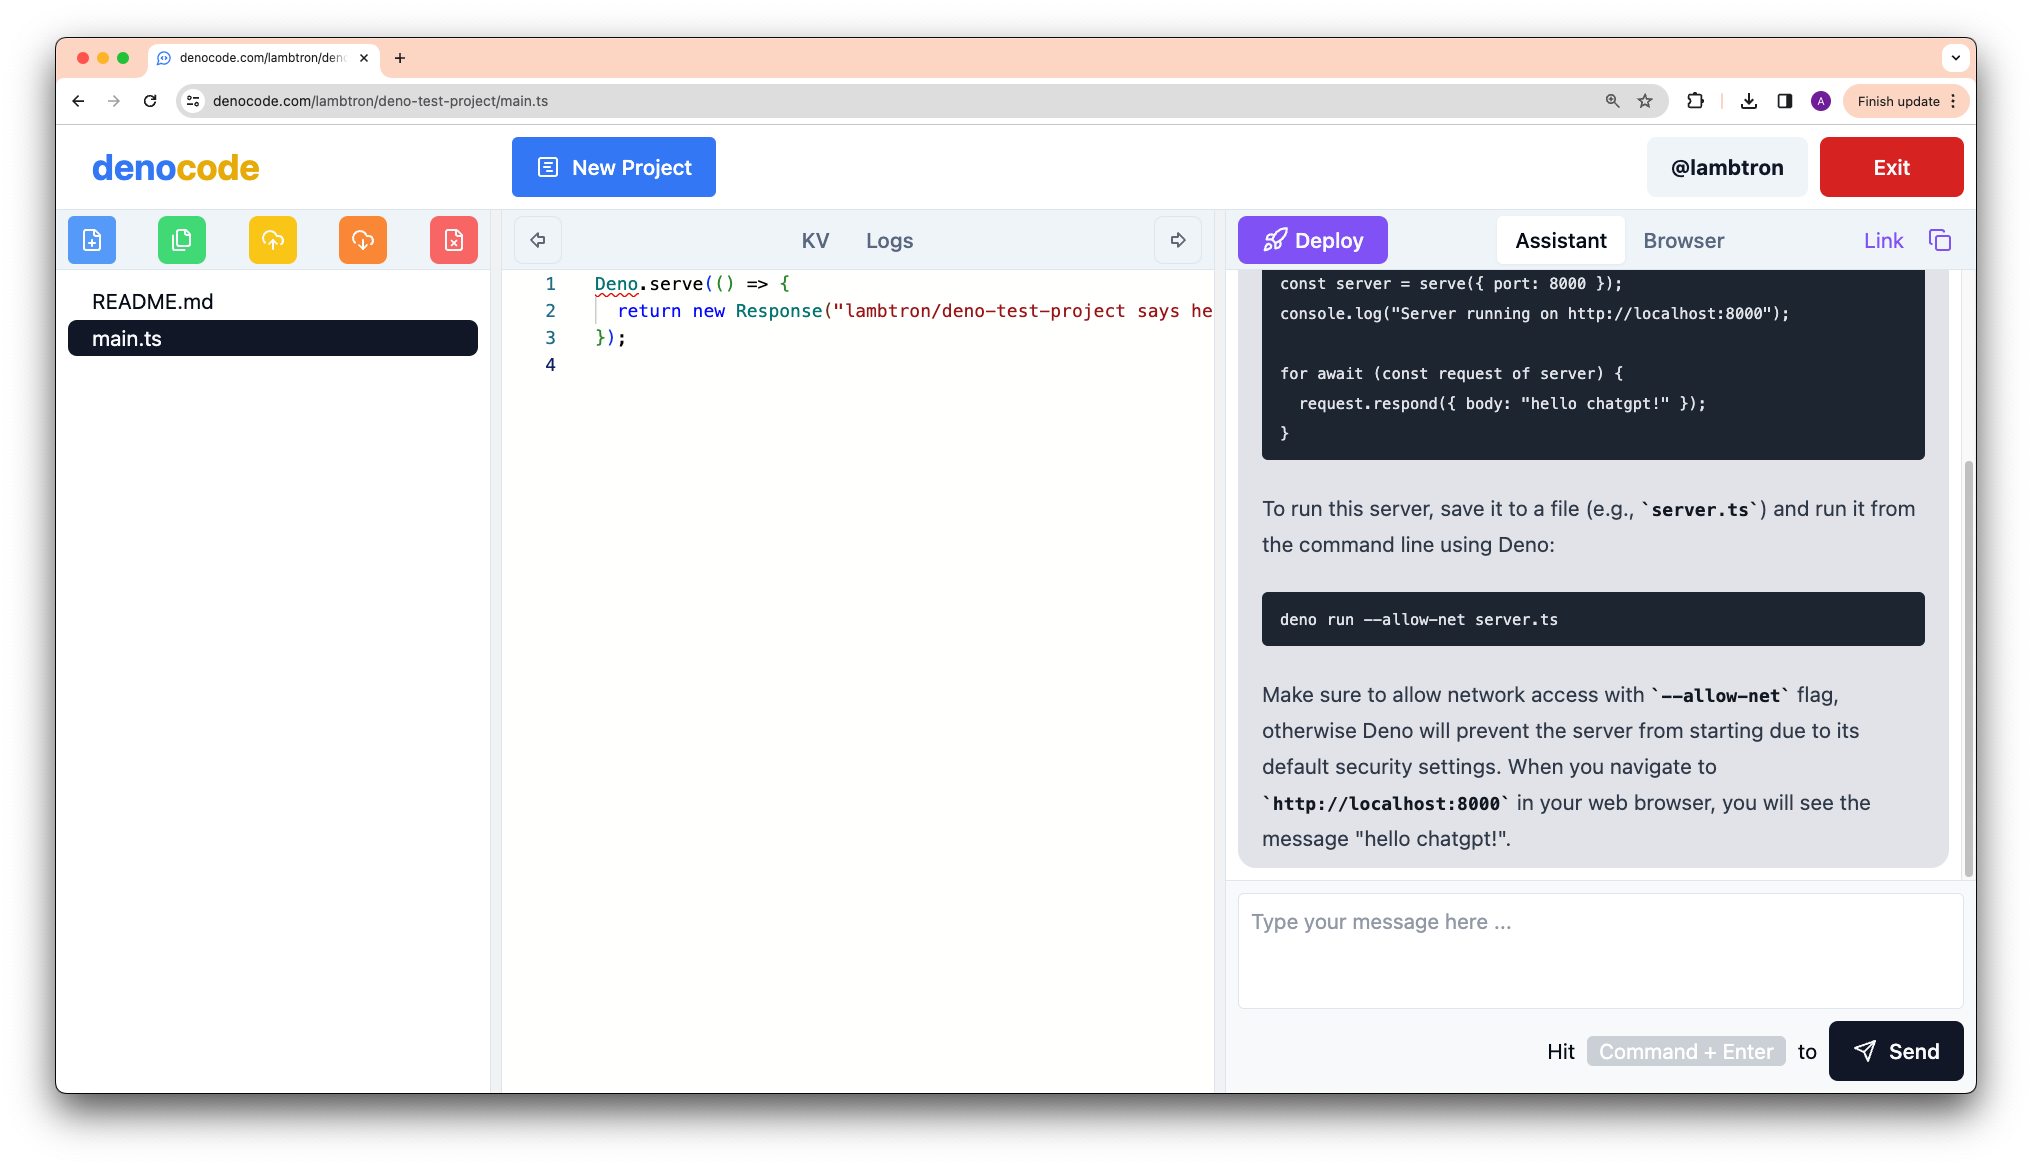
Task: Go forward in browser history
Action: [x=114, y=101]
